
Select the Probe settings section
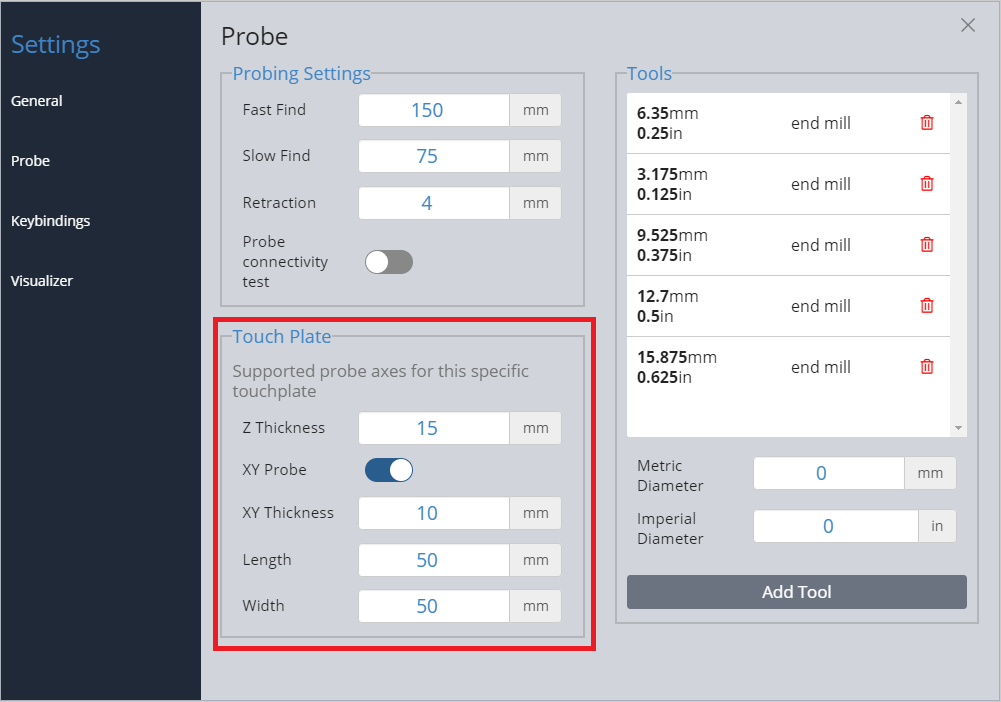(30, 161)
